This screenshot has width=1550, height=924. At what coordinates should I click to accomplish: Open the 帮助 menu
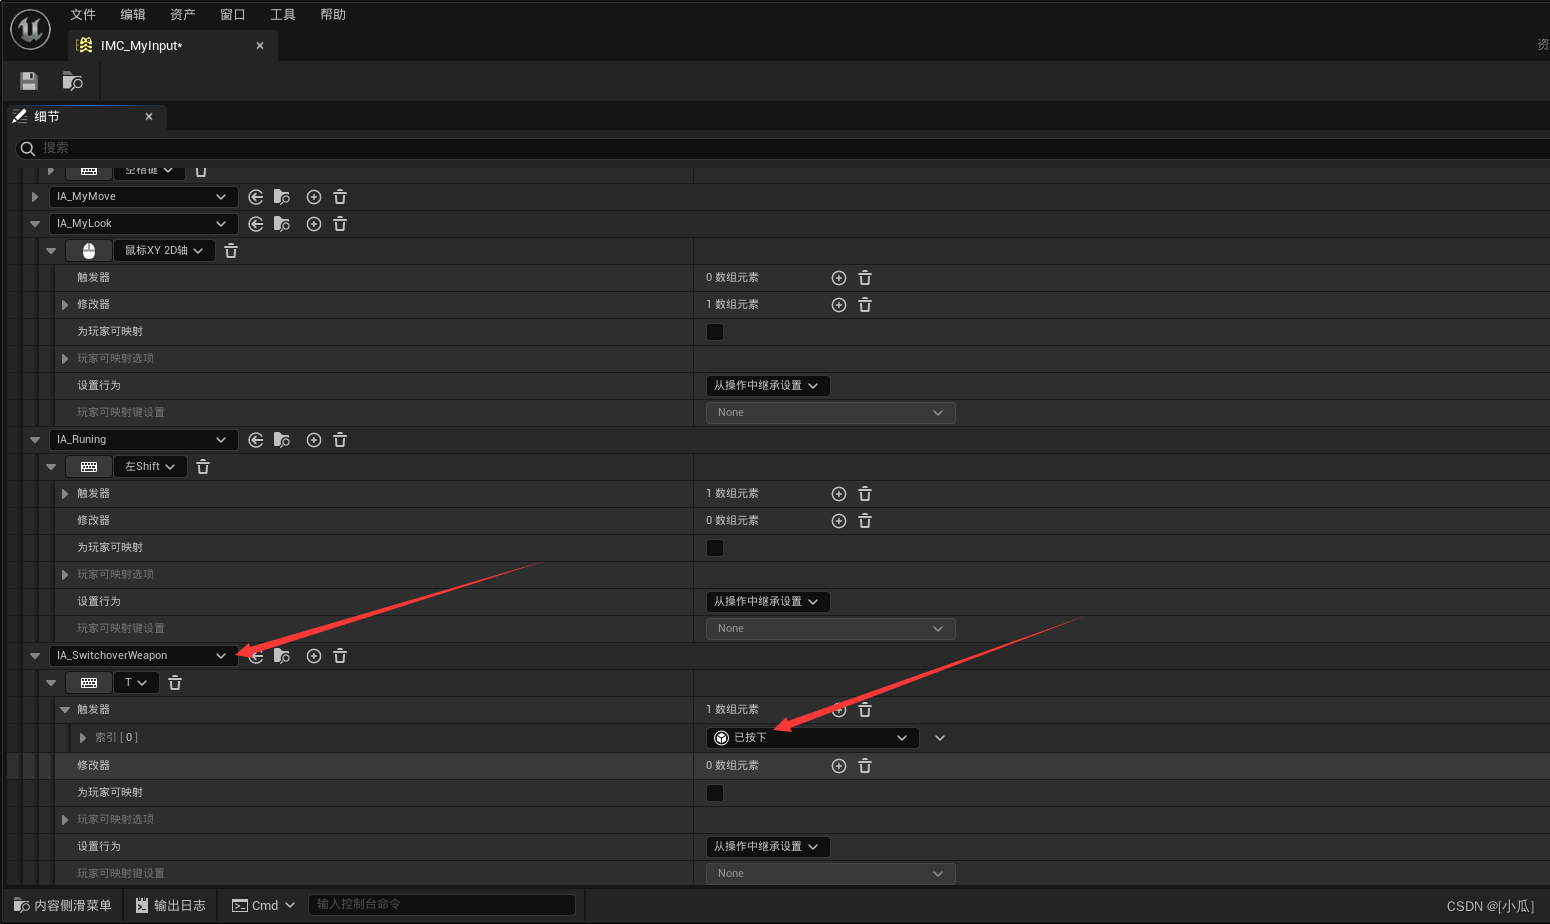tap(333, 15)
